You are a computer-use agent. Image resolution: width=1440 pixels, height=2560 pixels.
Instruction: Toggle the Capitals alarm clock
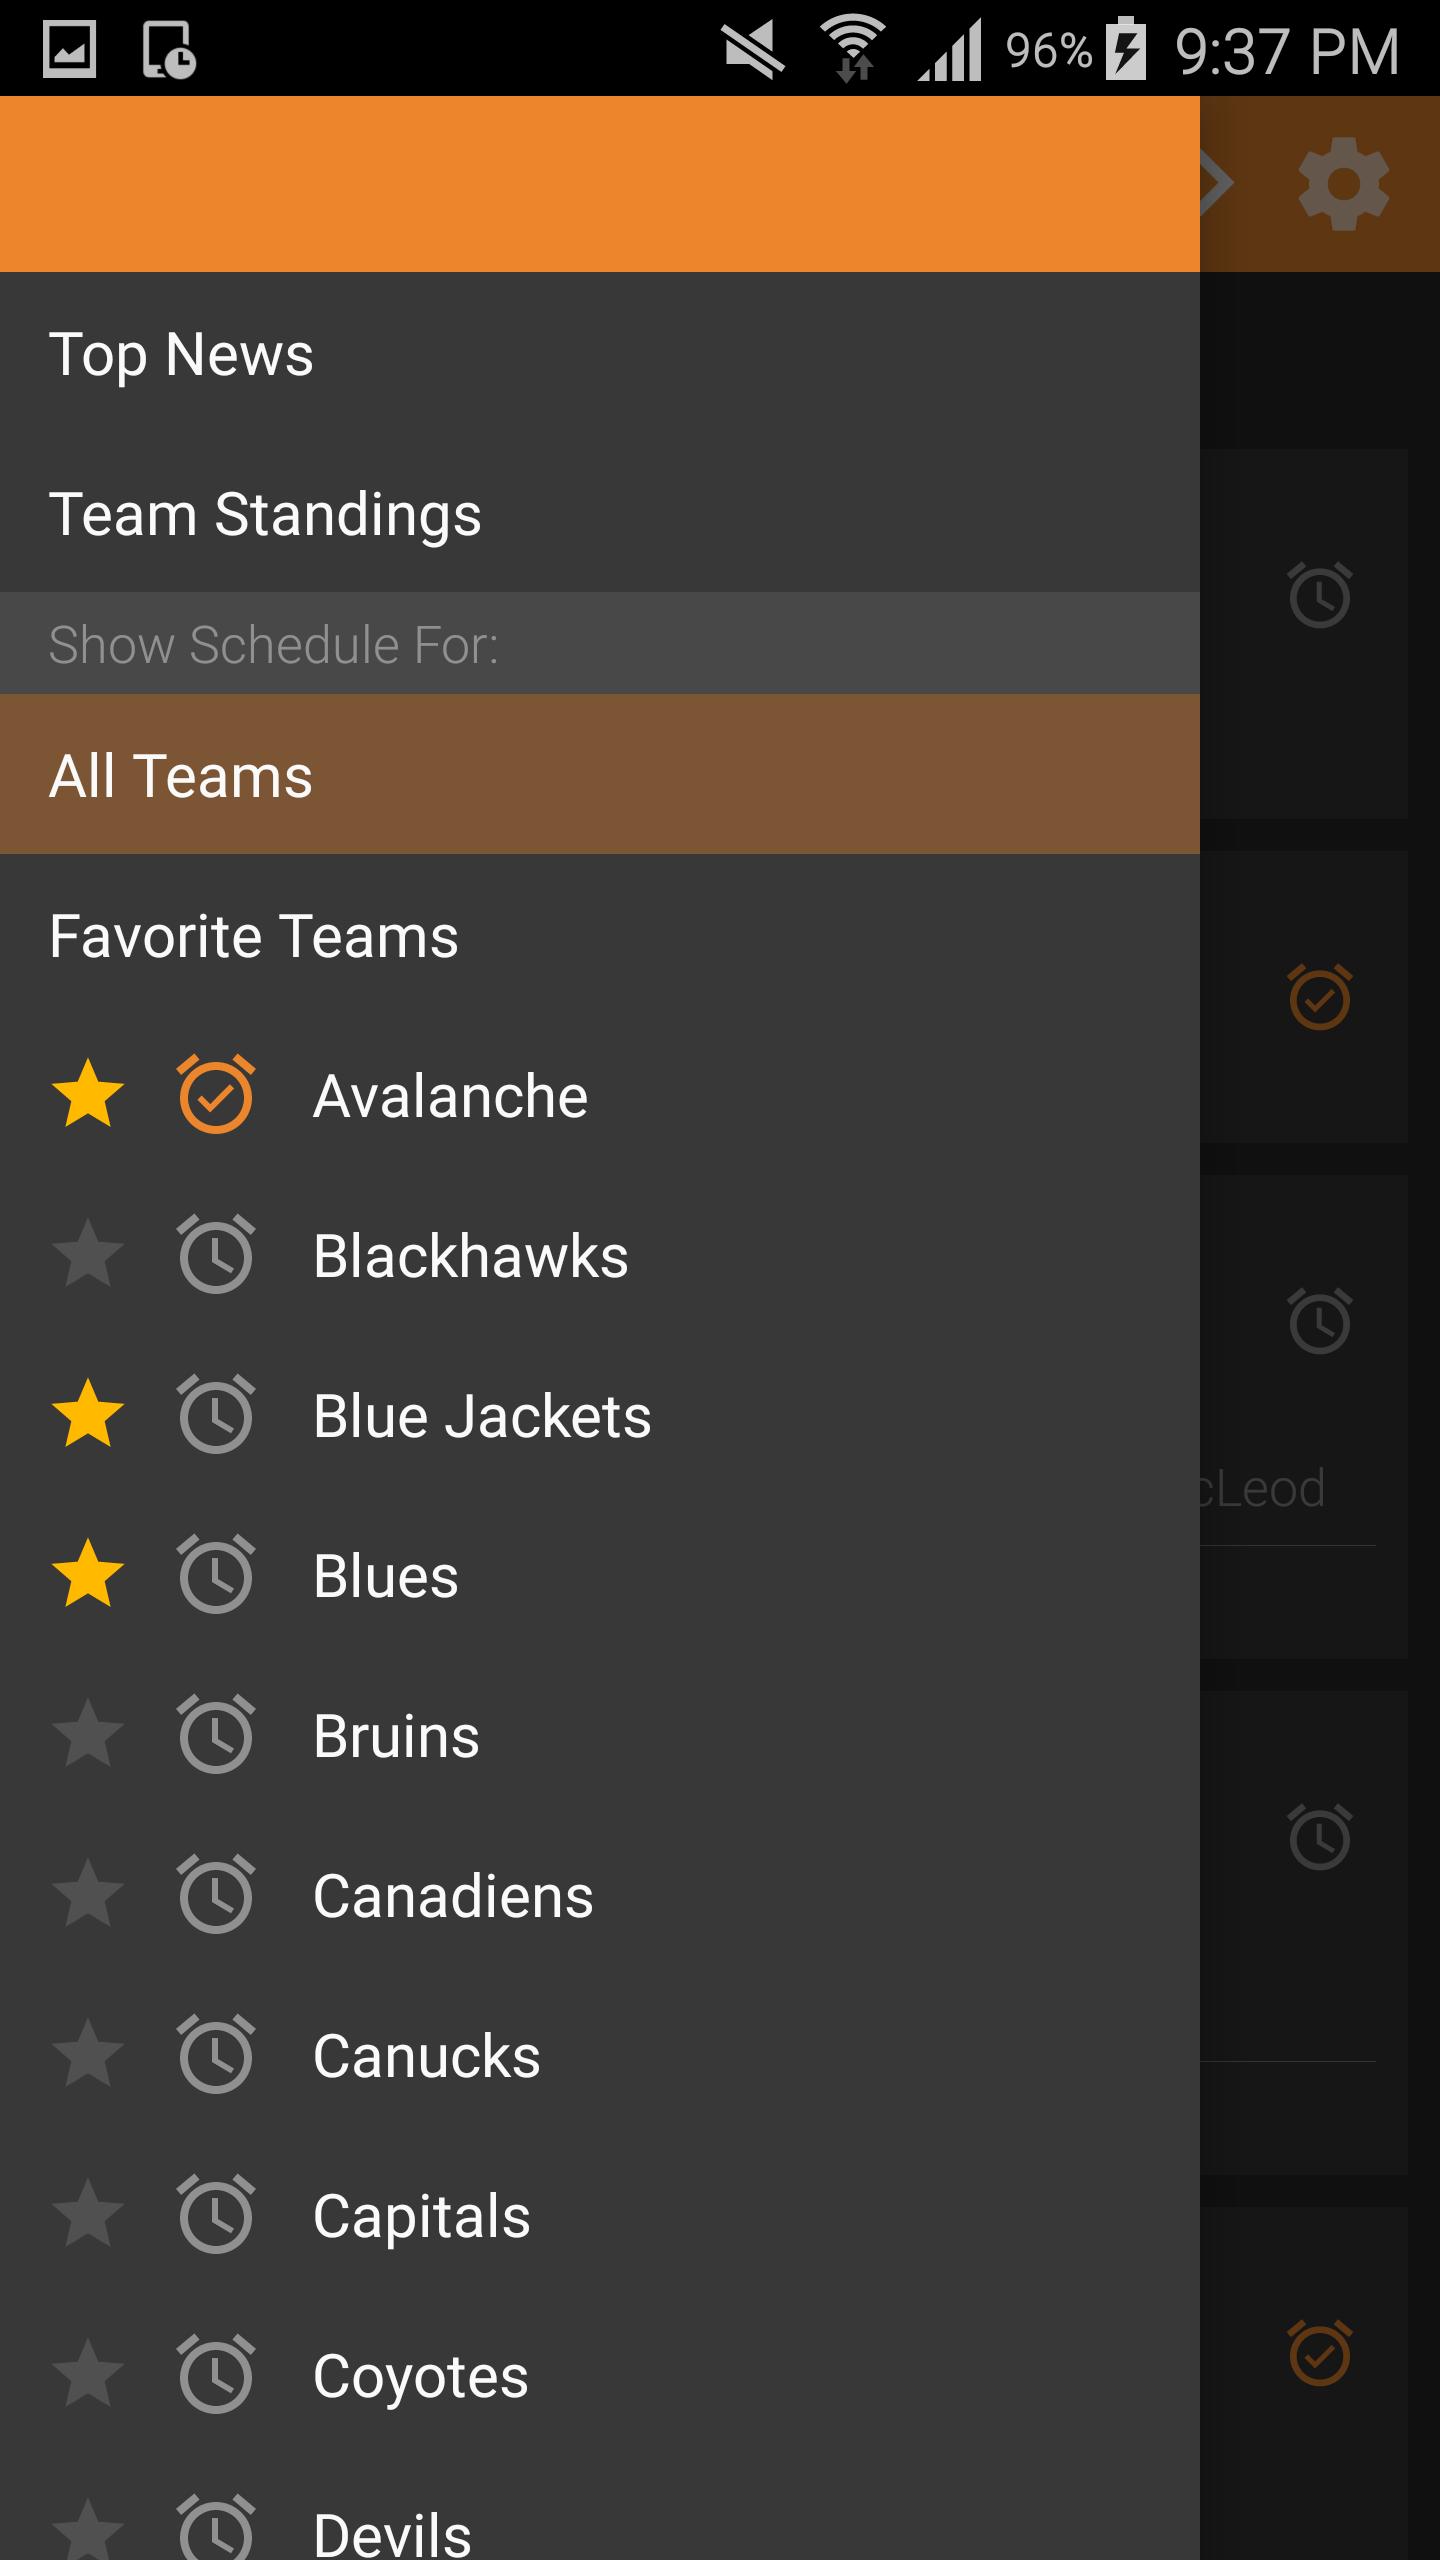(x=216, y=2214)
